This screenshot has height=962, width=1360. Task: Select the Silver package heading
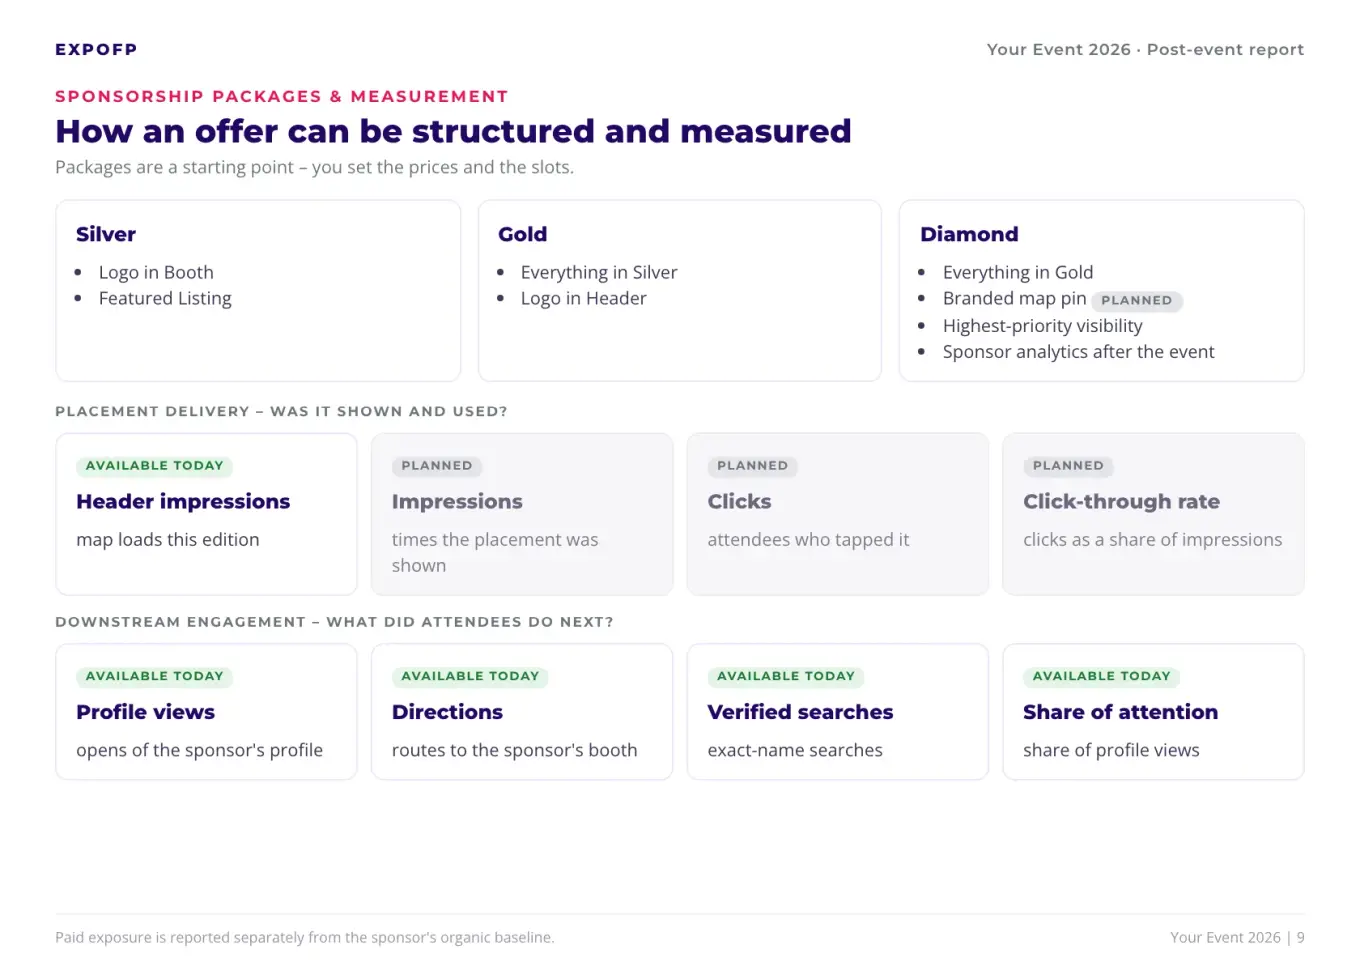click(x=106, y=234)
